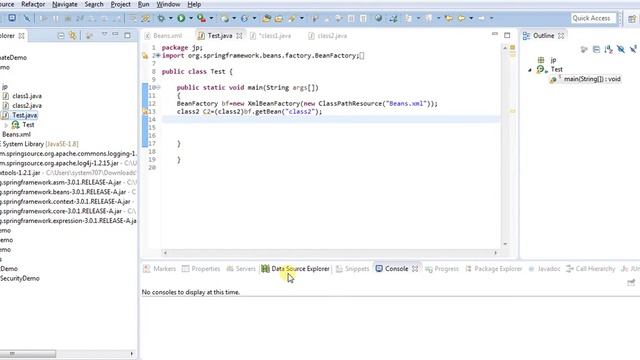
Task: Click the Debug bug icon in toolbar
Action: [161, 18]
